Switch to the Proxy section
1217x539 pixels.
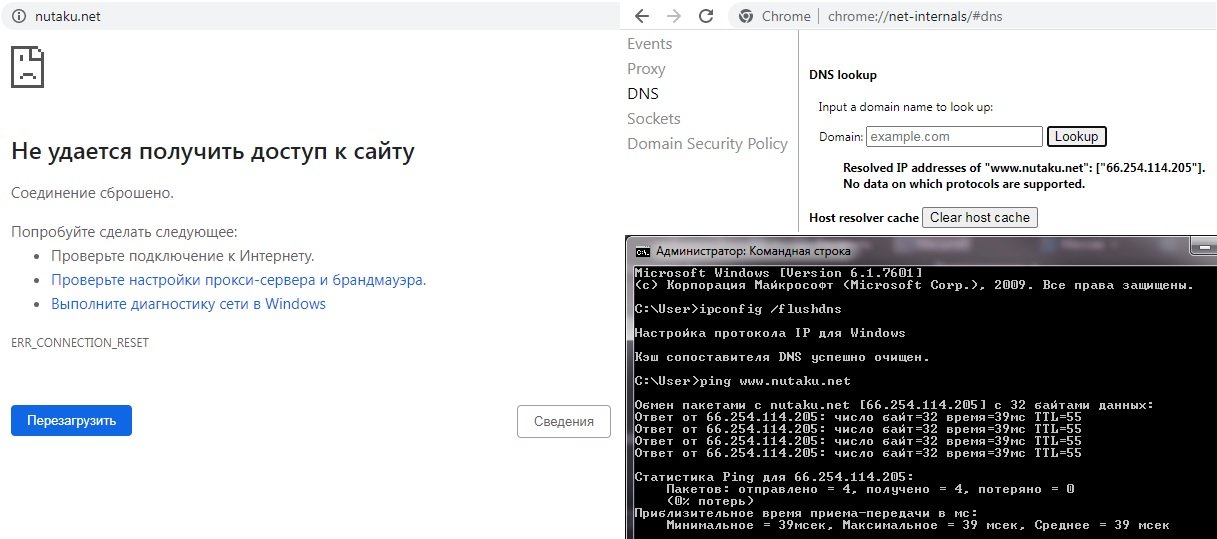pos(646,69)
